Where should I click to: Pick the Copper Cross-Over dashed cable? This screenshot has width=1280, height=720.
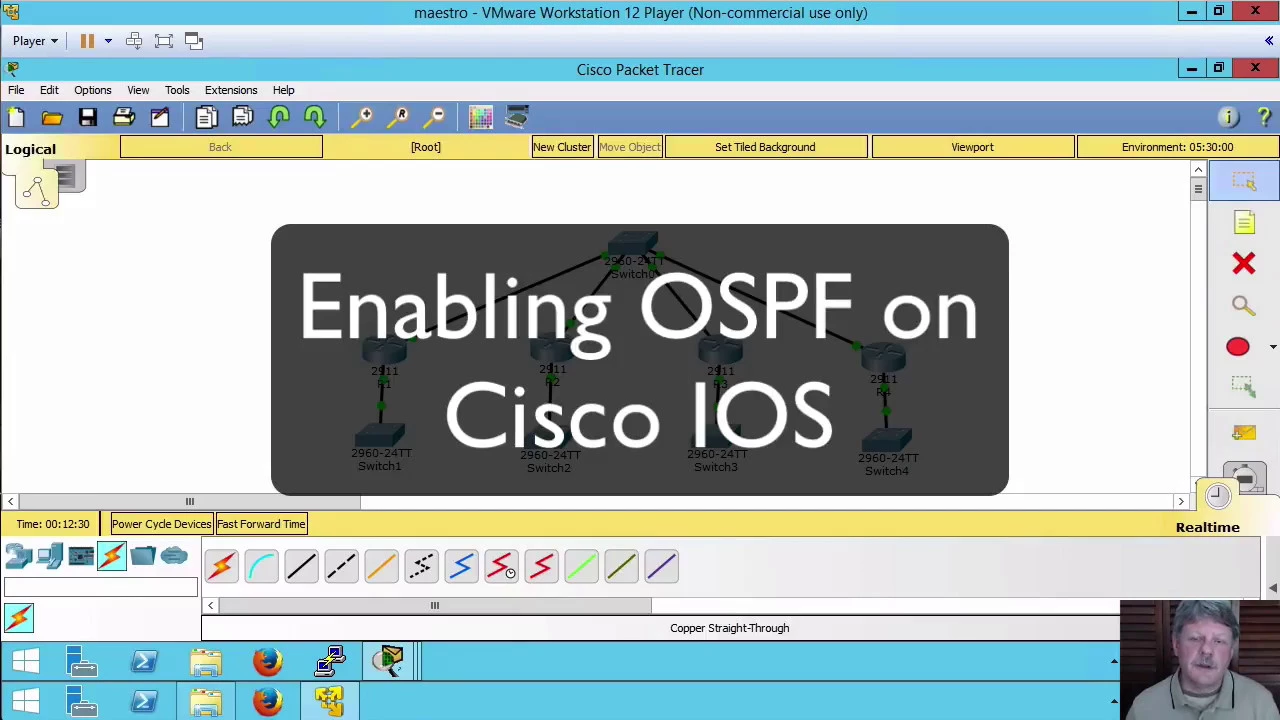click(341, 567)
